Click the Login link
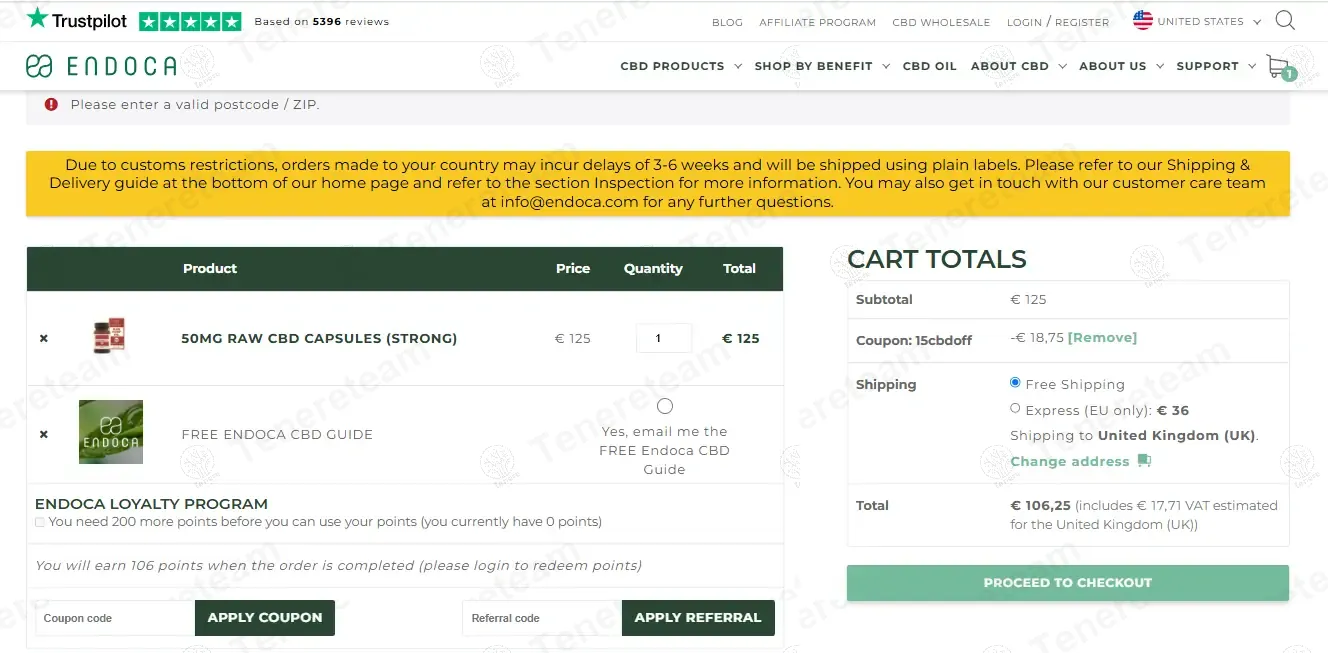 (x=1024, y=22)
